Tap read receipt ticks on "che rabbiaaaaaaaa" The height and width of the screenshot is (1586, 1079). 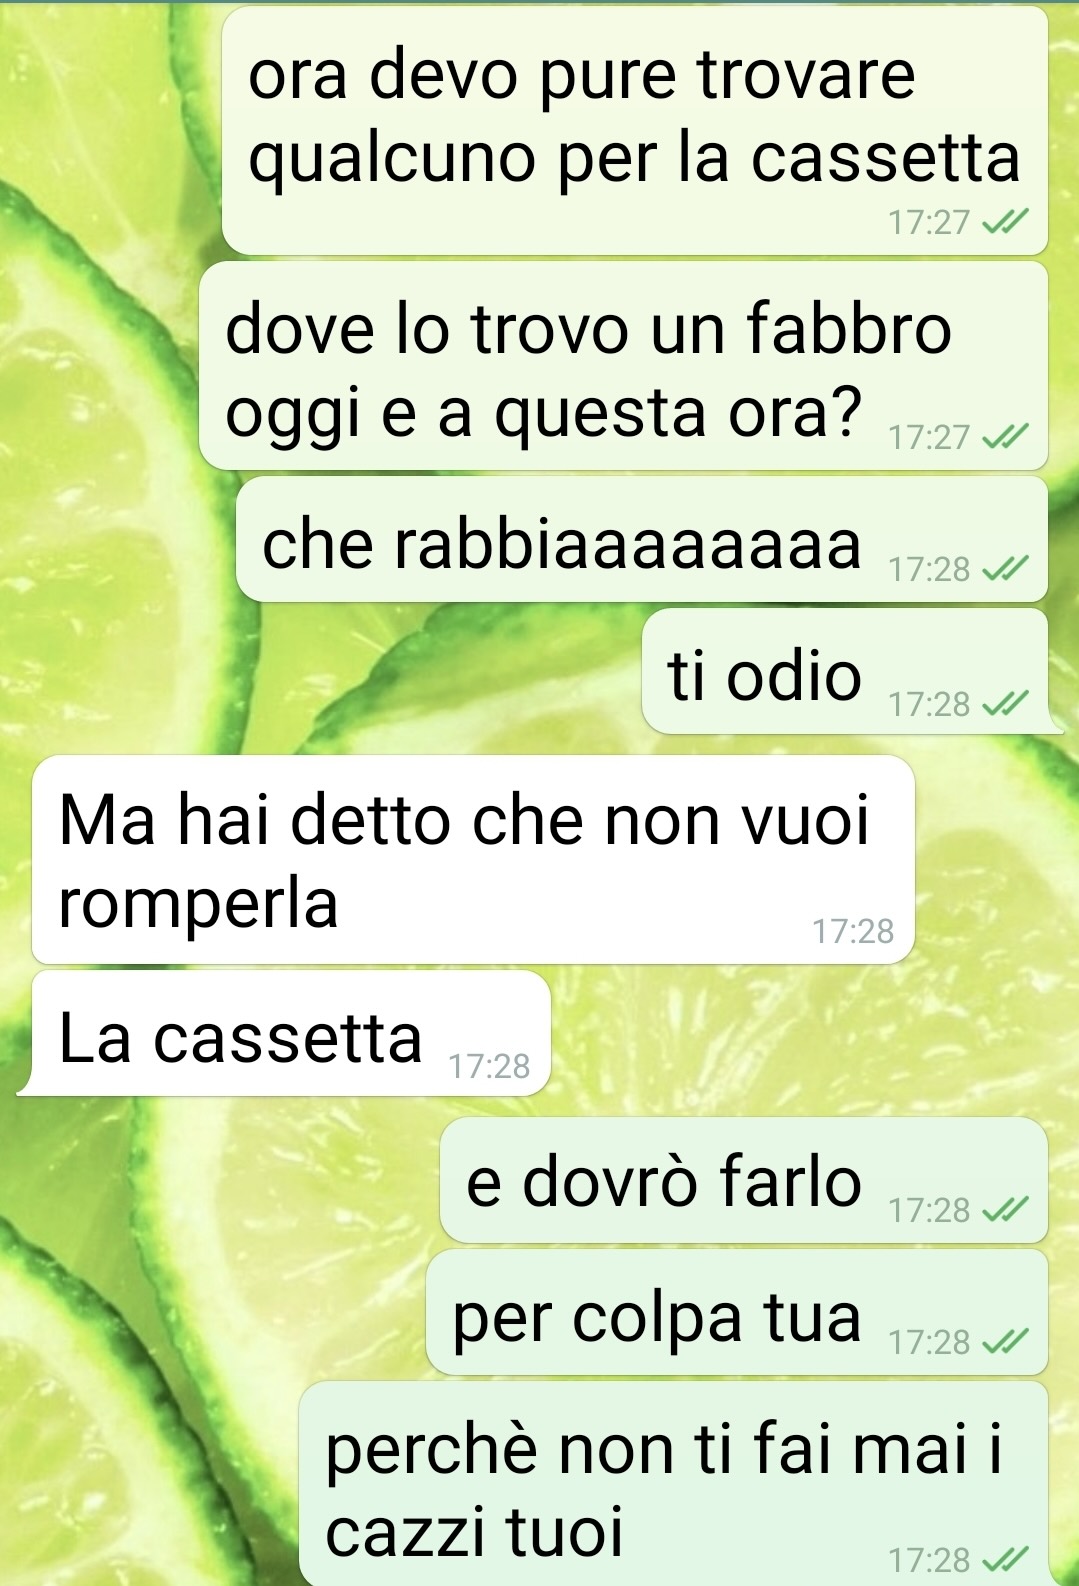tap(1004, 570)
